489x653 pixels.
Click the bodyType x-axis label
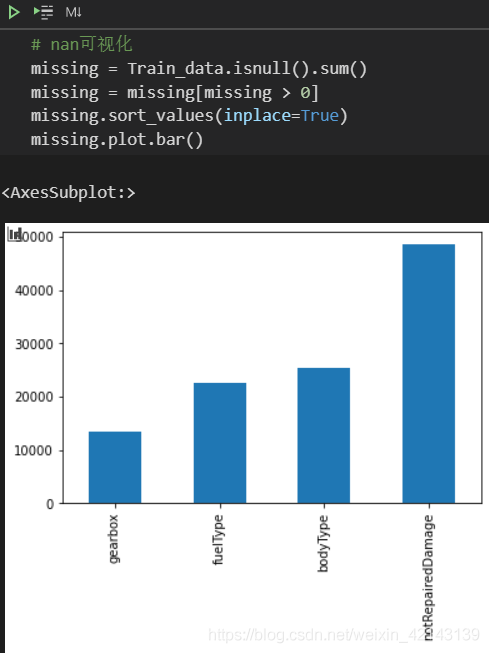tap(323, 543)
